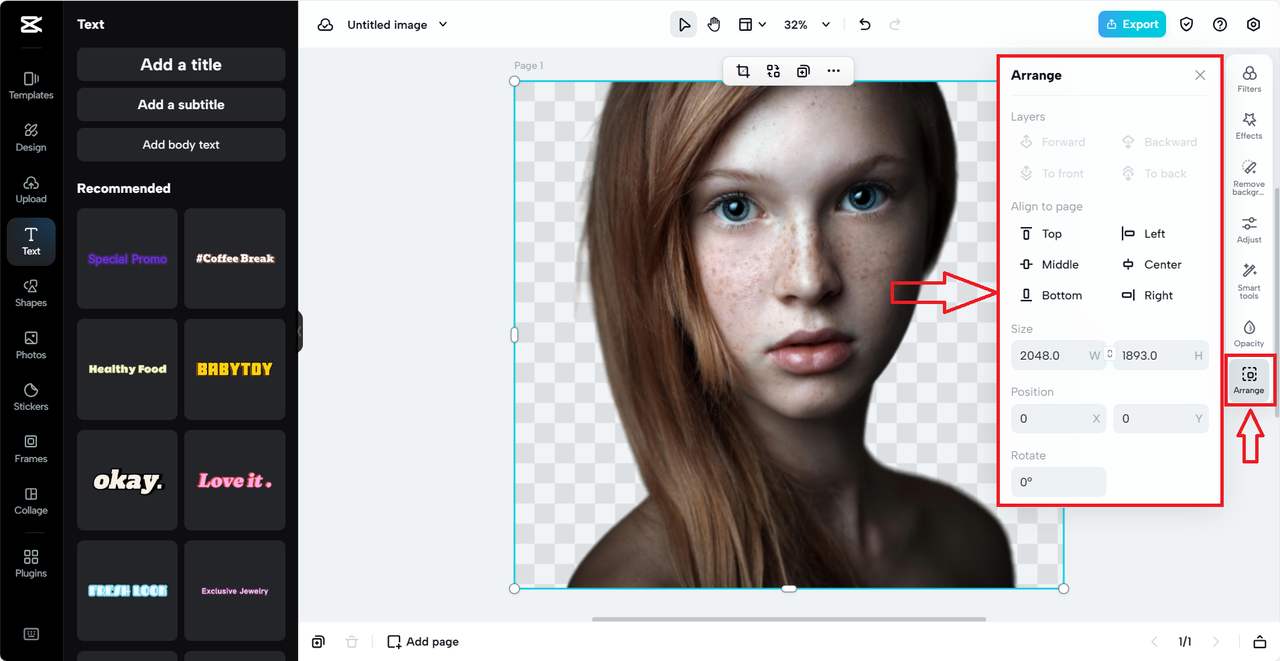
Task: Open the Stickers sidebar panel
Action: click(31, 397)
